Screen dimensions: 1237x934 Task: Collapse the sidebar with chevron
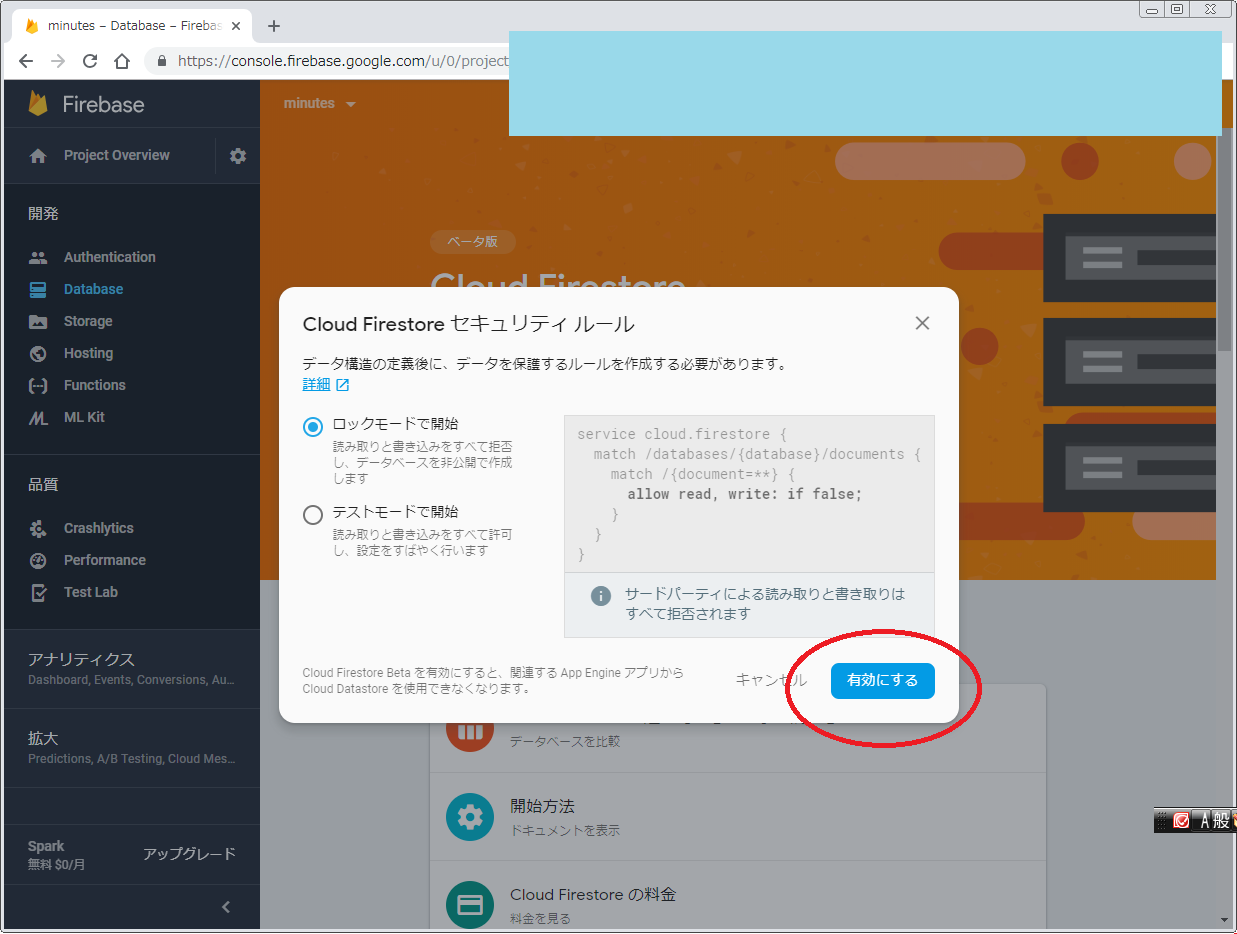pyautogui.click(x=226, y=907)
